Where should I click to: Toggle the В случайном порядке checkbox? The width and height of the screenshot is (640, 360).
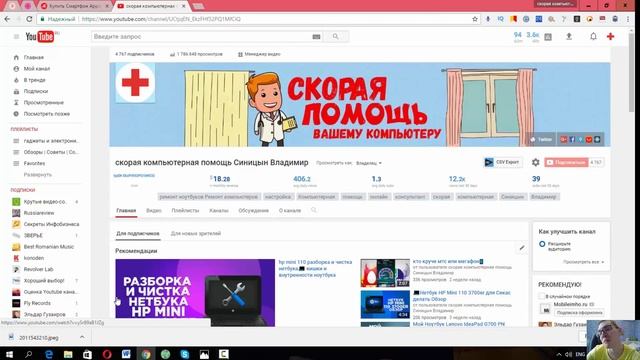pos(541,296)
